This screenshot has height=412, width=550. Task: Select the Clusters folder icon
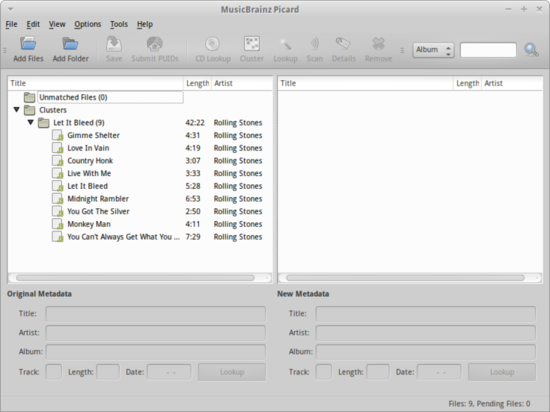29,110
